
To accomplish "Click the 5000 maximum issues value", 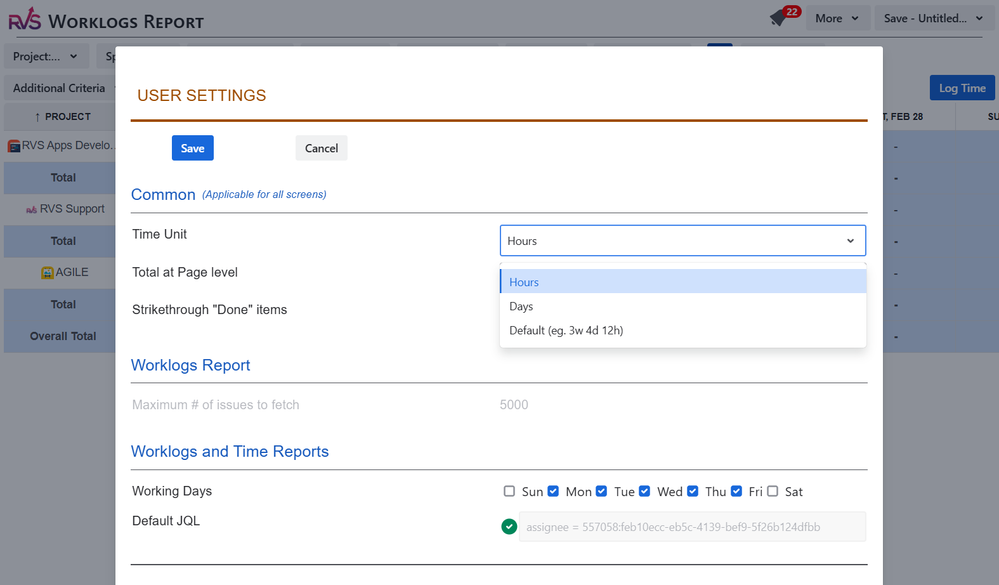I will [514, 405].
